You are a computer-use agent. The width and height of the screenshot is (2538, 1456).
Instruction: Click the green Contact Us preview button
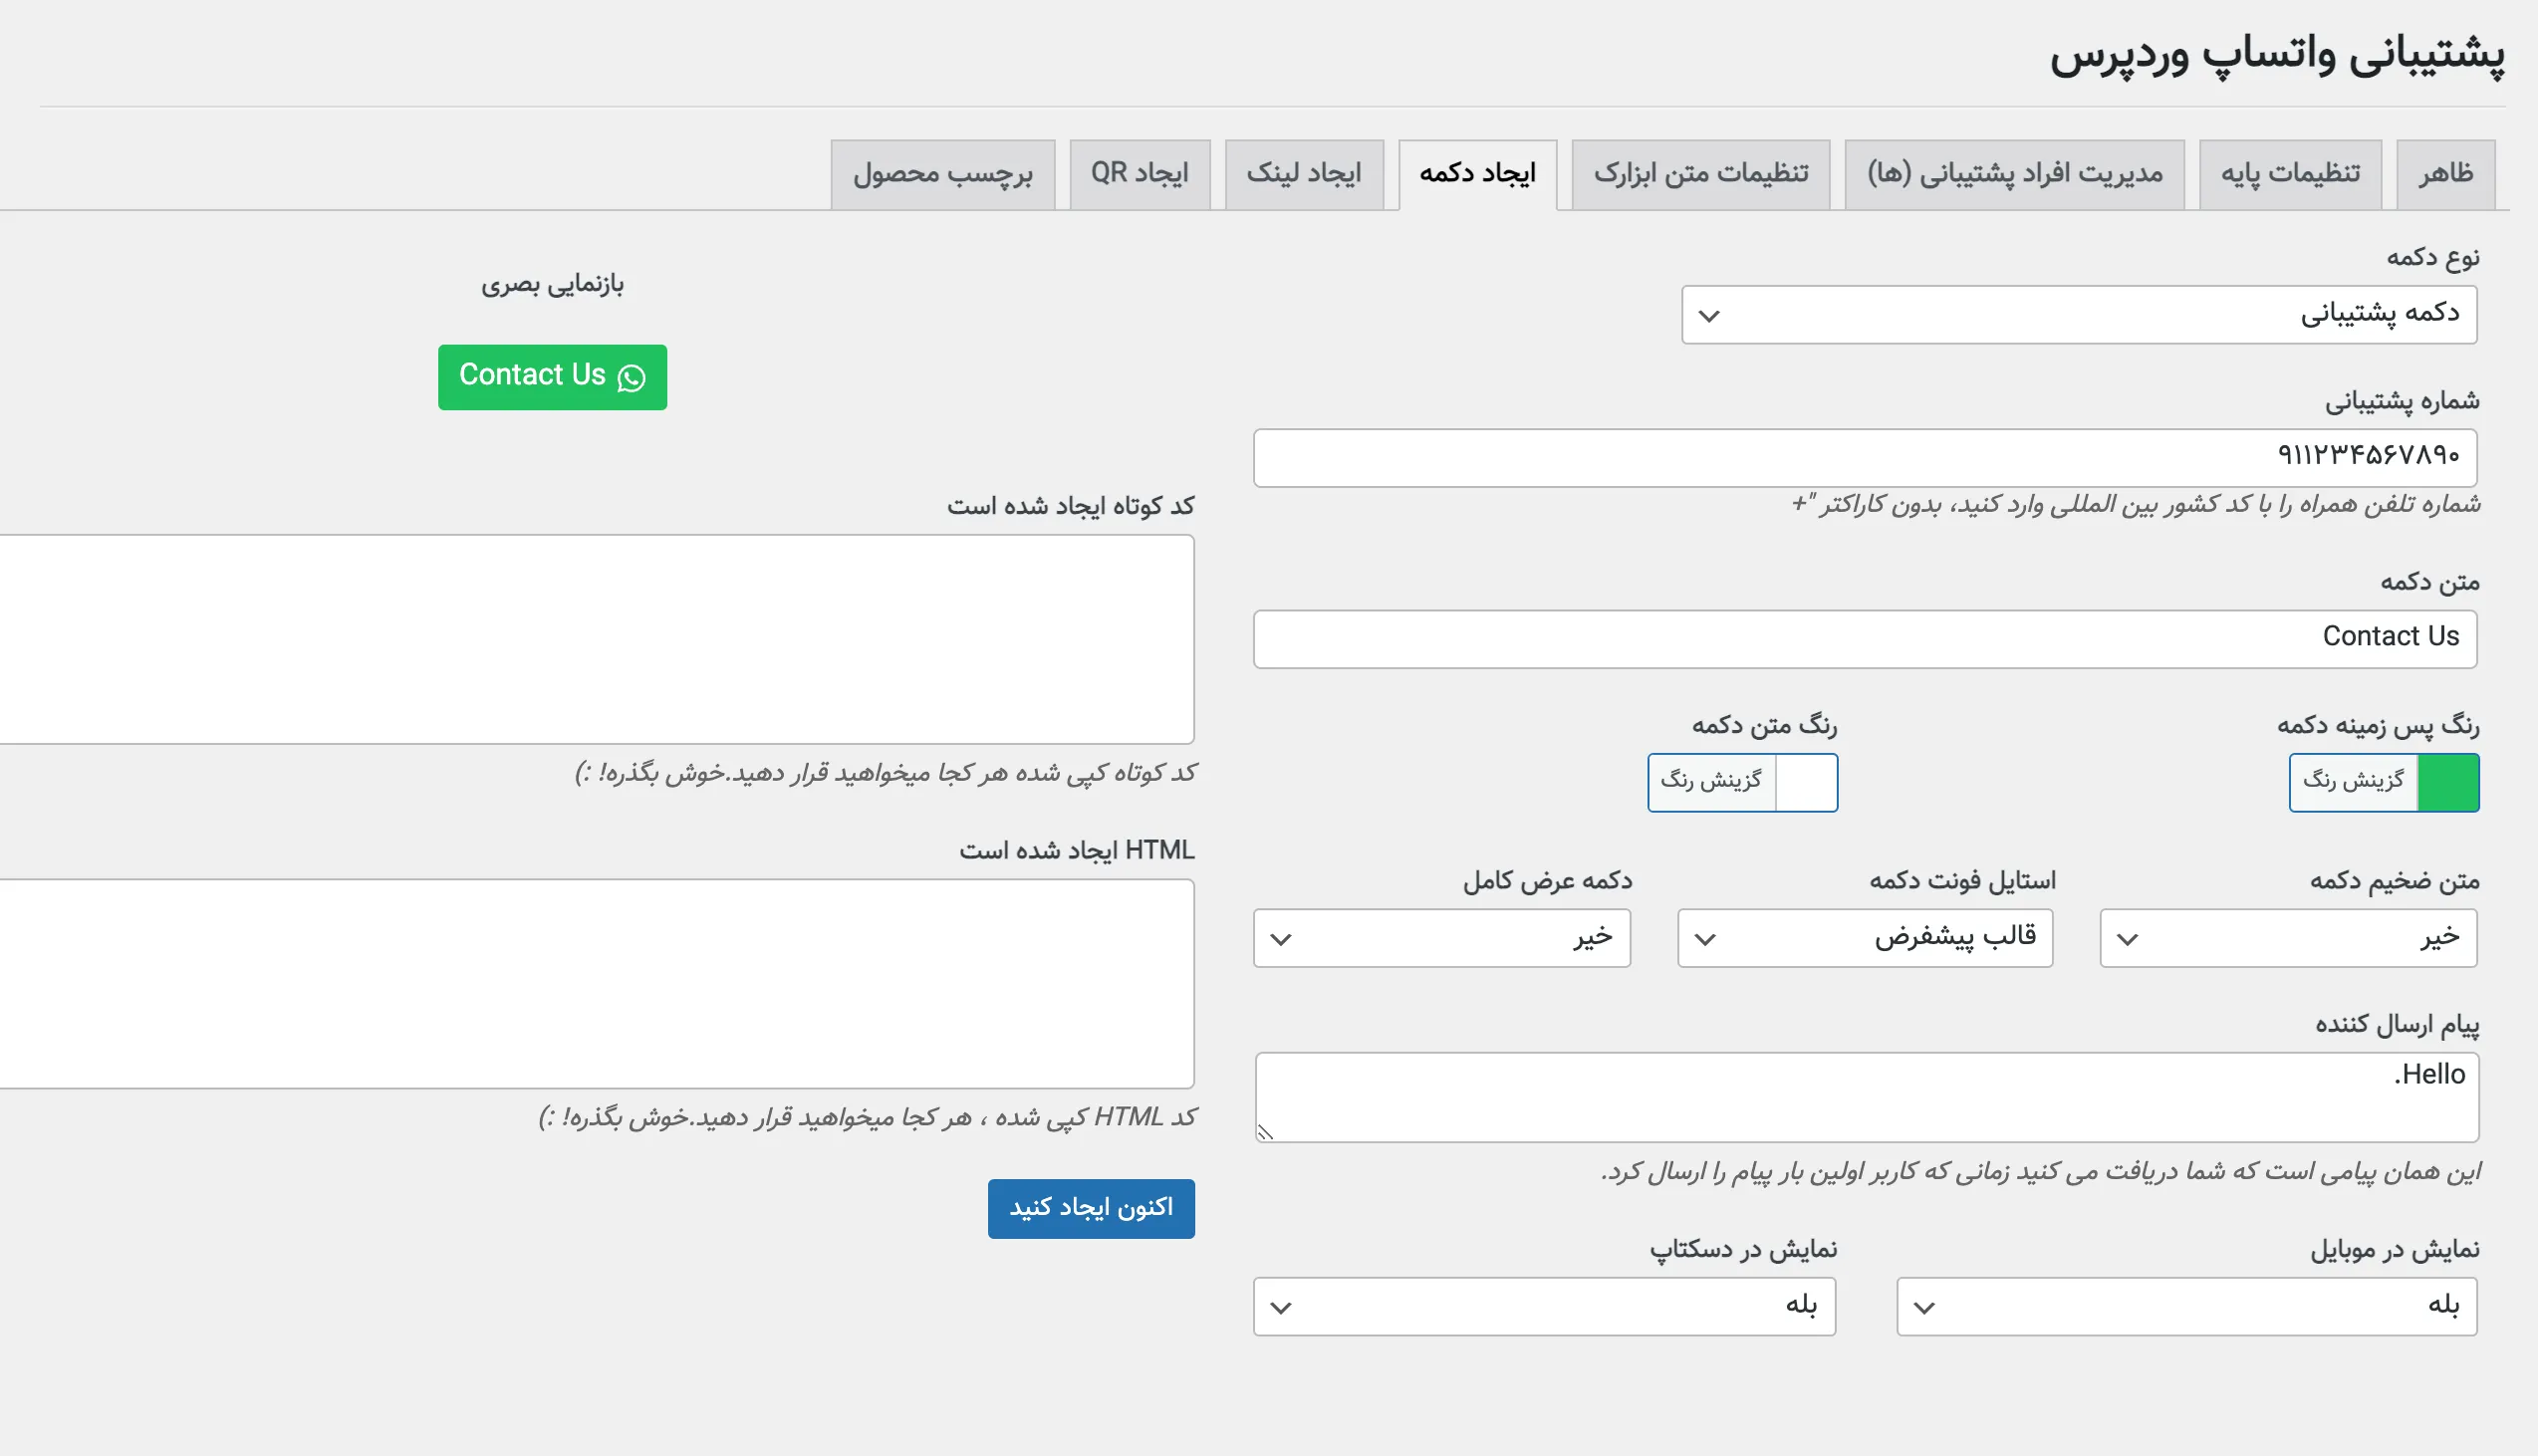point(552,377)
